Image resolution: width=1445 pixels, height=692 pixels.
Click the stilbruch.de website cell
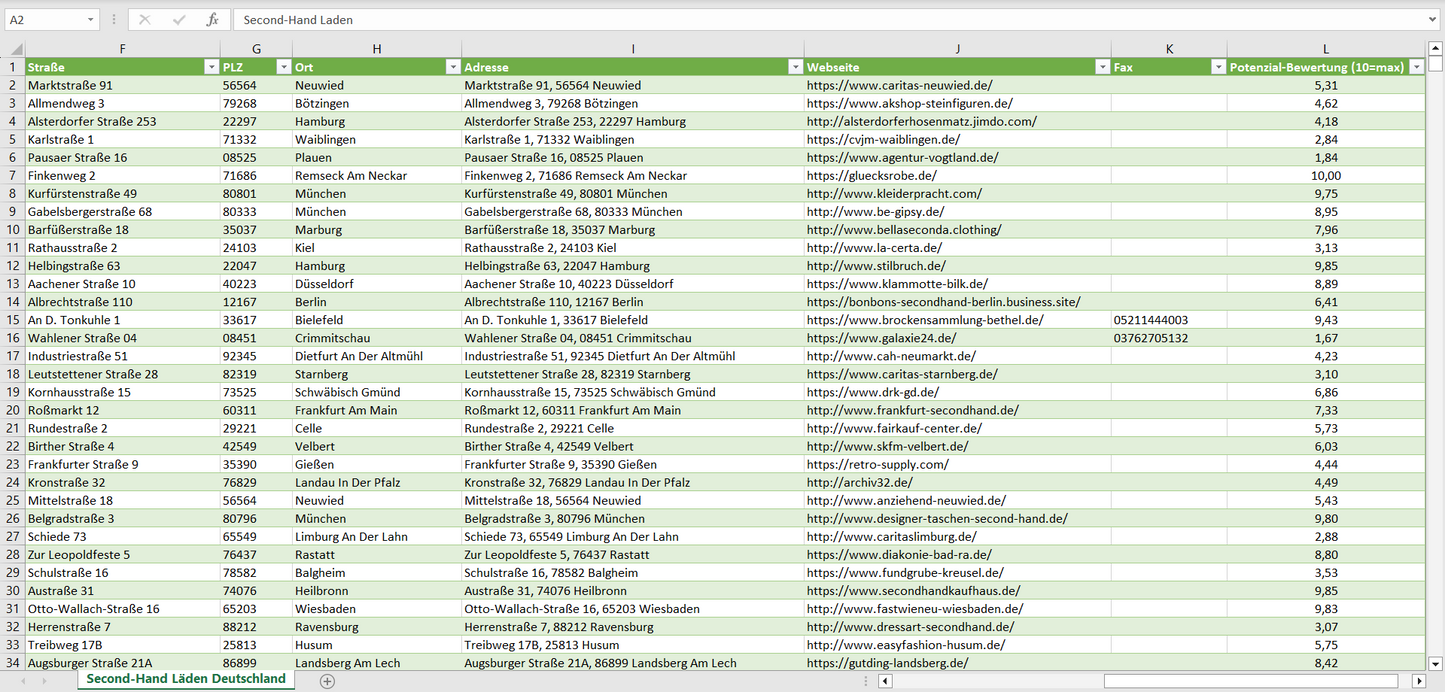click(x=875, y=266)
